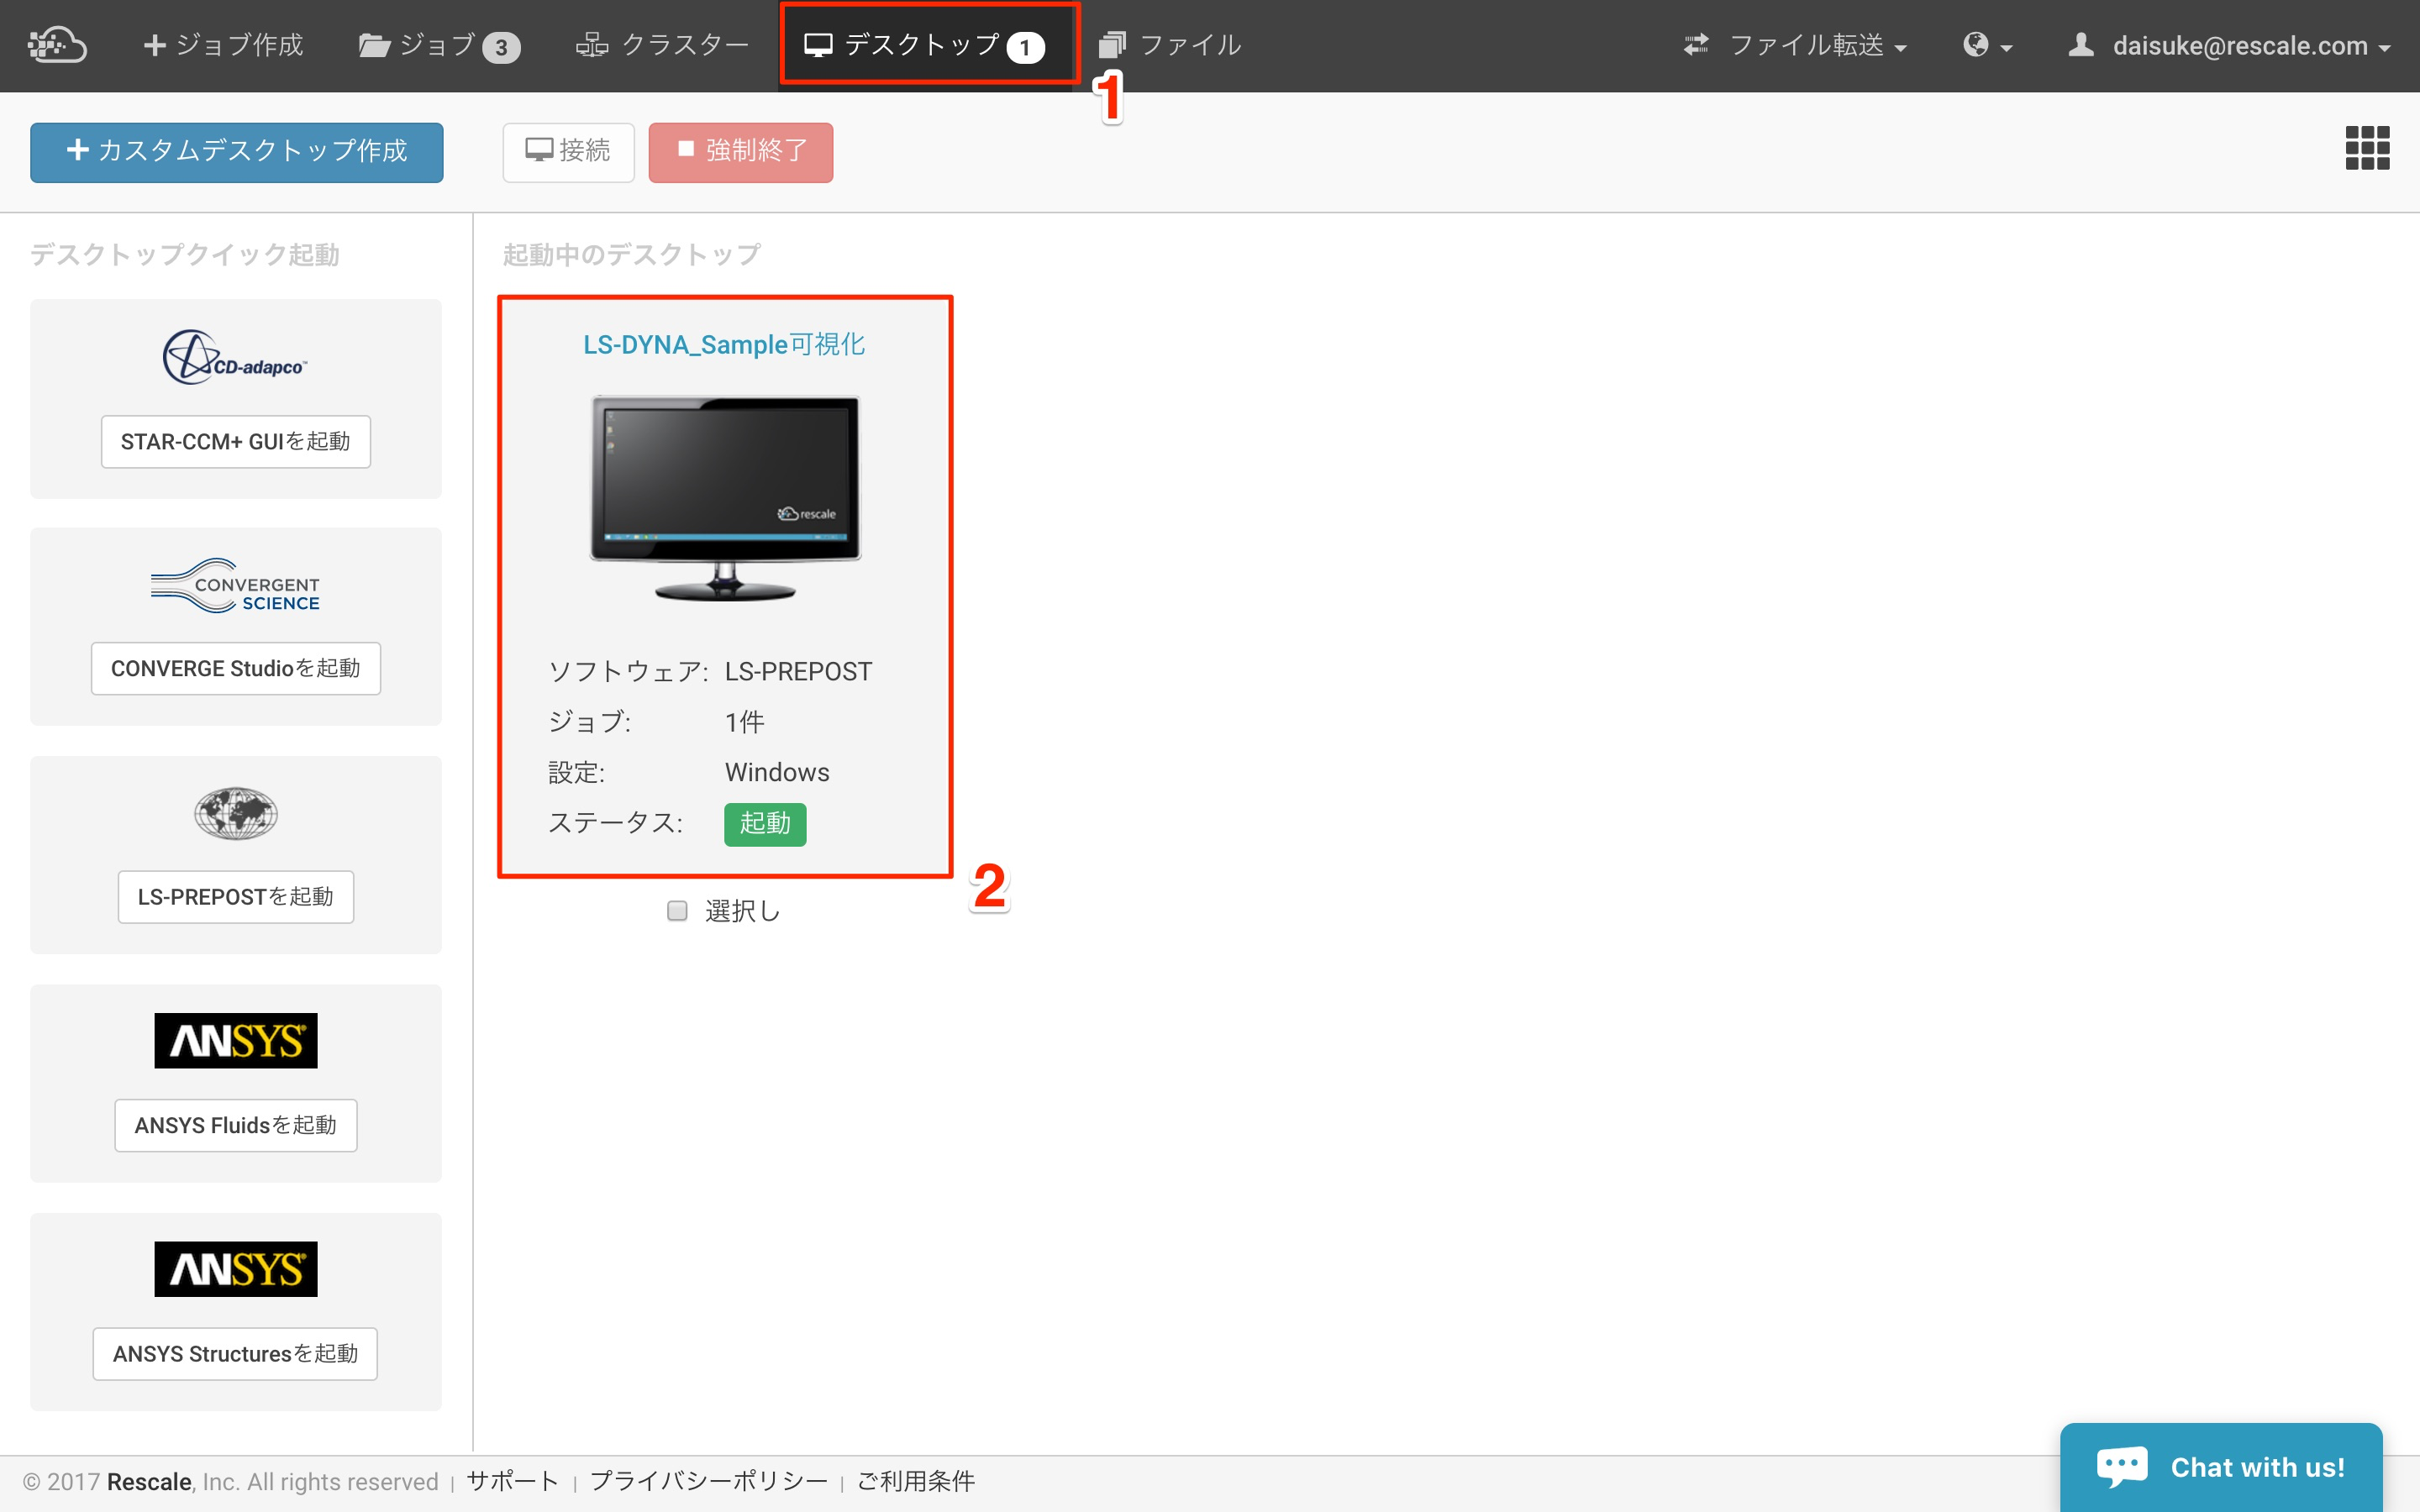Click the ANSYS logo above ANSYS Fluids
2420x1512 pixels.
click(x=235, y=1040)
